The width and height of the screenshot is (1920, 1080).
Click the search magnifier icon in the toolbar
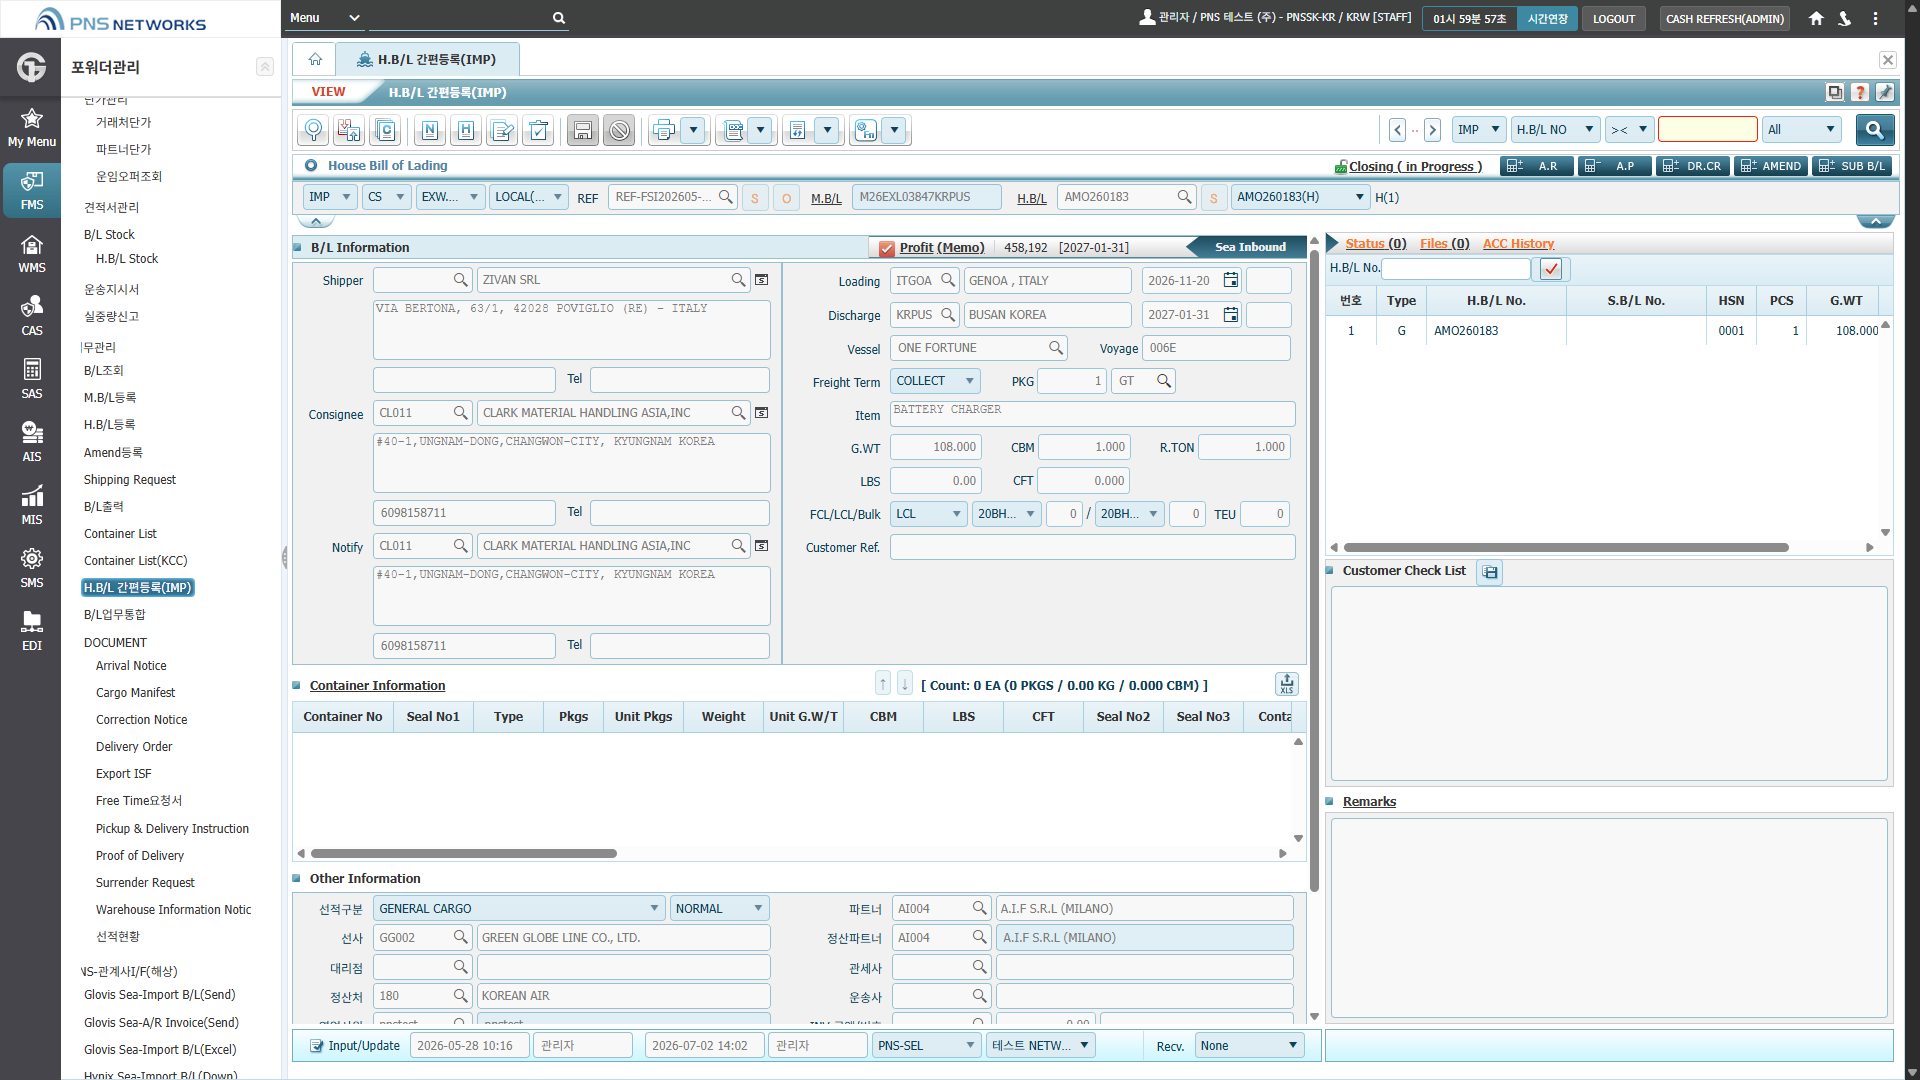pos(313,130)
